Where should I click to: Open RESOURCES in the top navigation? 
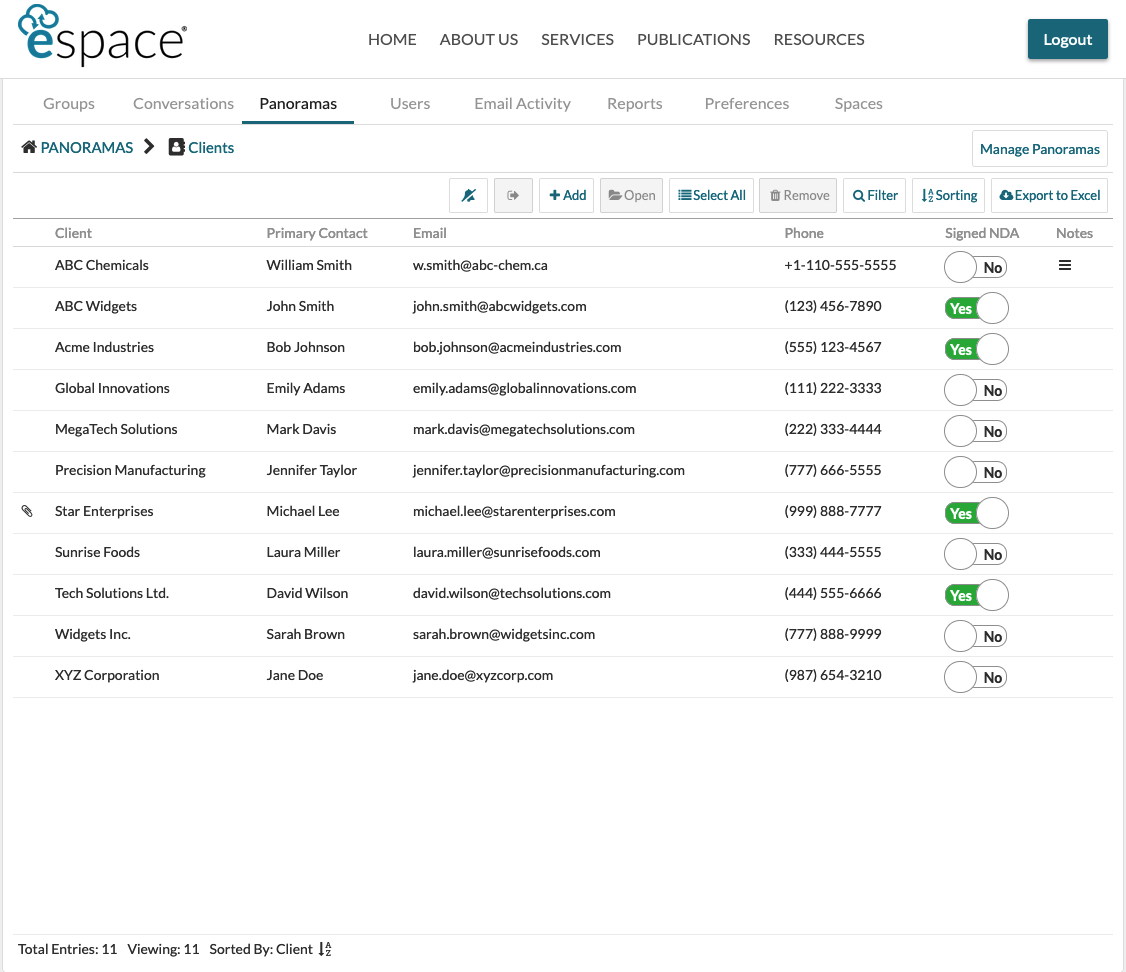tap(819, 39)
